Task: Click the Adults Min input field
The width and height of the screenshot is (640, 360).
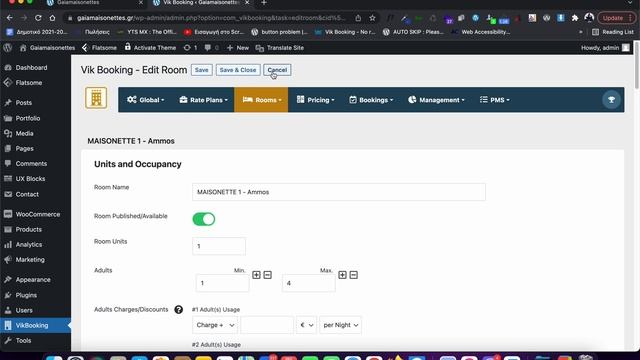Action: (222, 283)
